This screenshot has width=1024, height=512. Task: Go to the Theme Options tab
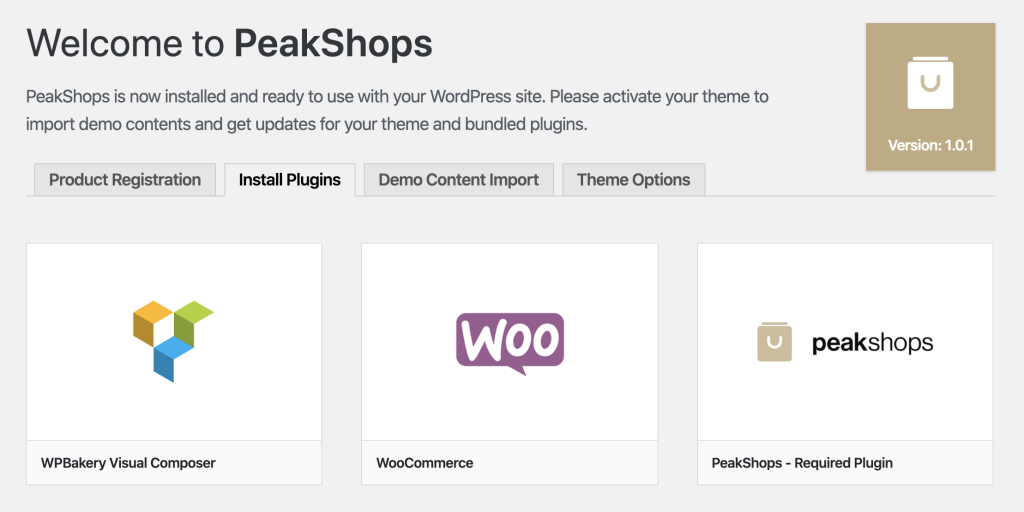click(x=634, y=180)
